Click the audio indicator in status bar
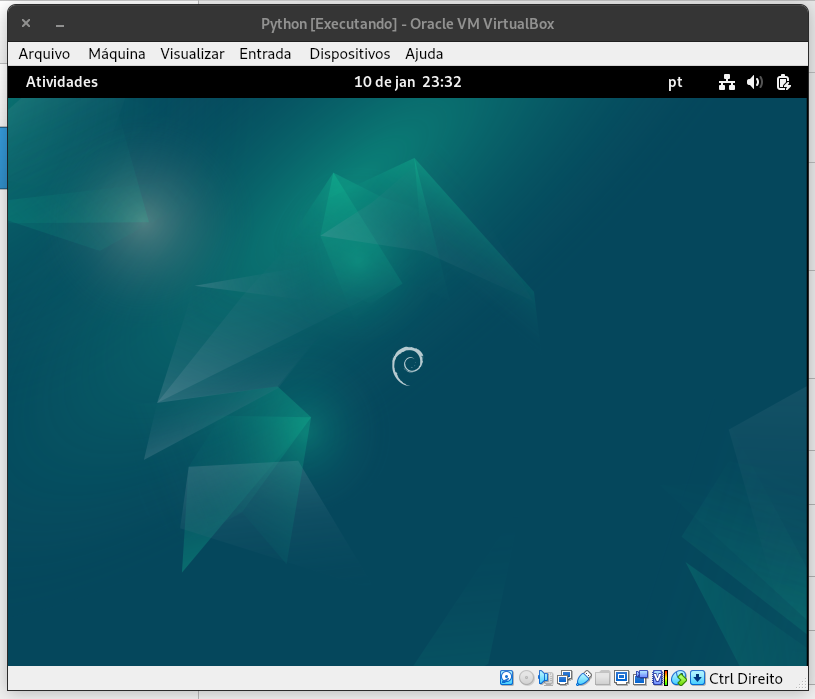Screen dimensions: 815x699 (545, 678)
